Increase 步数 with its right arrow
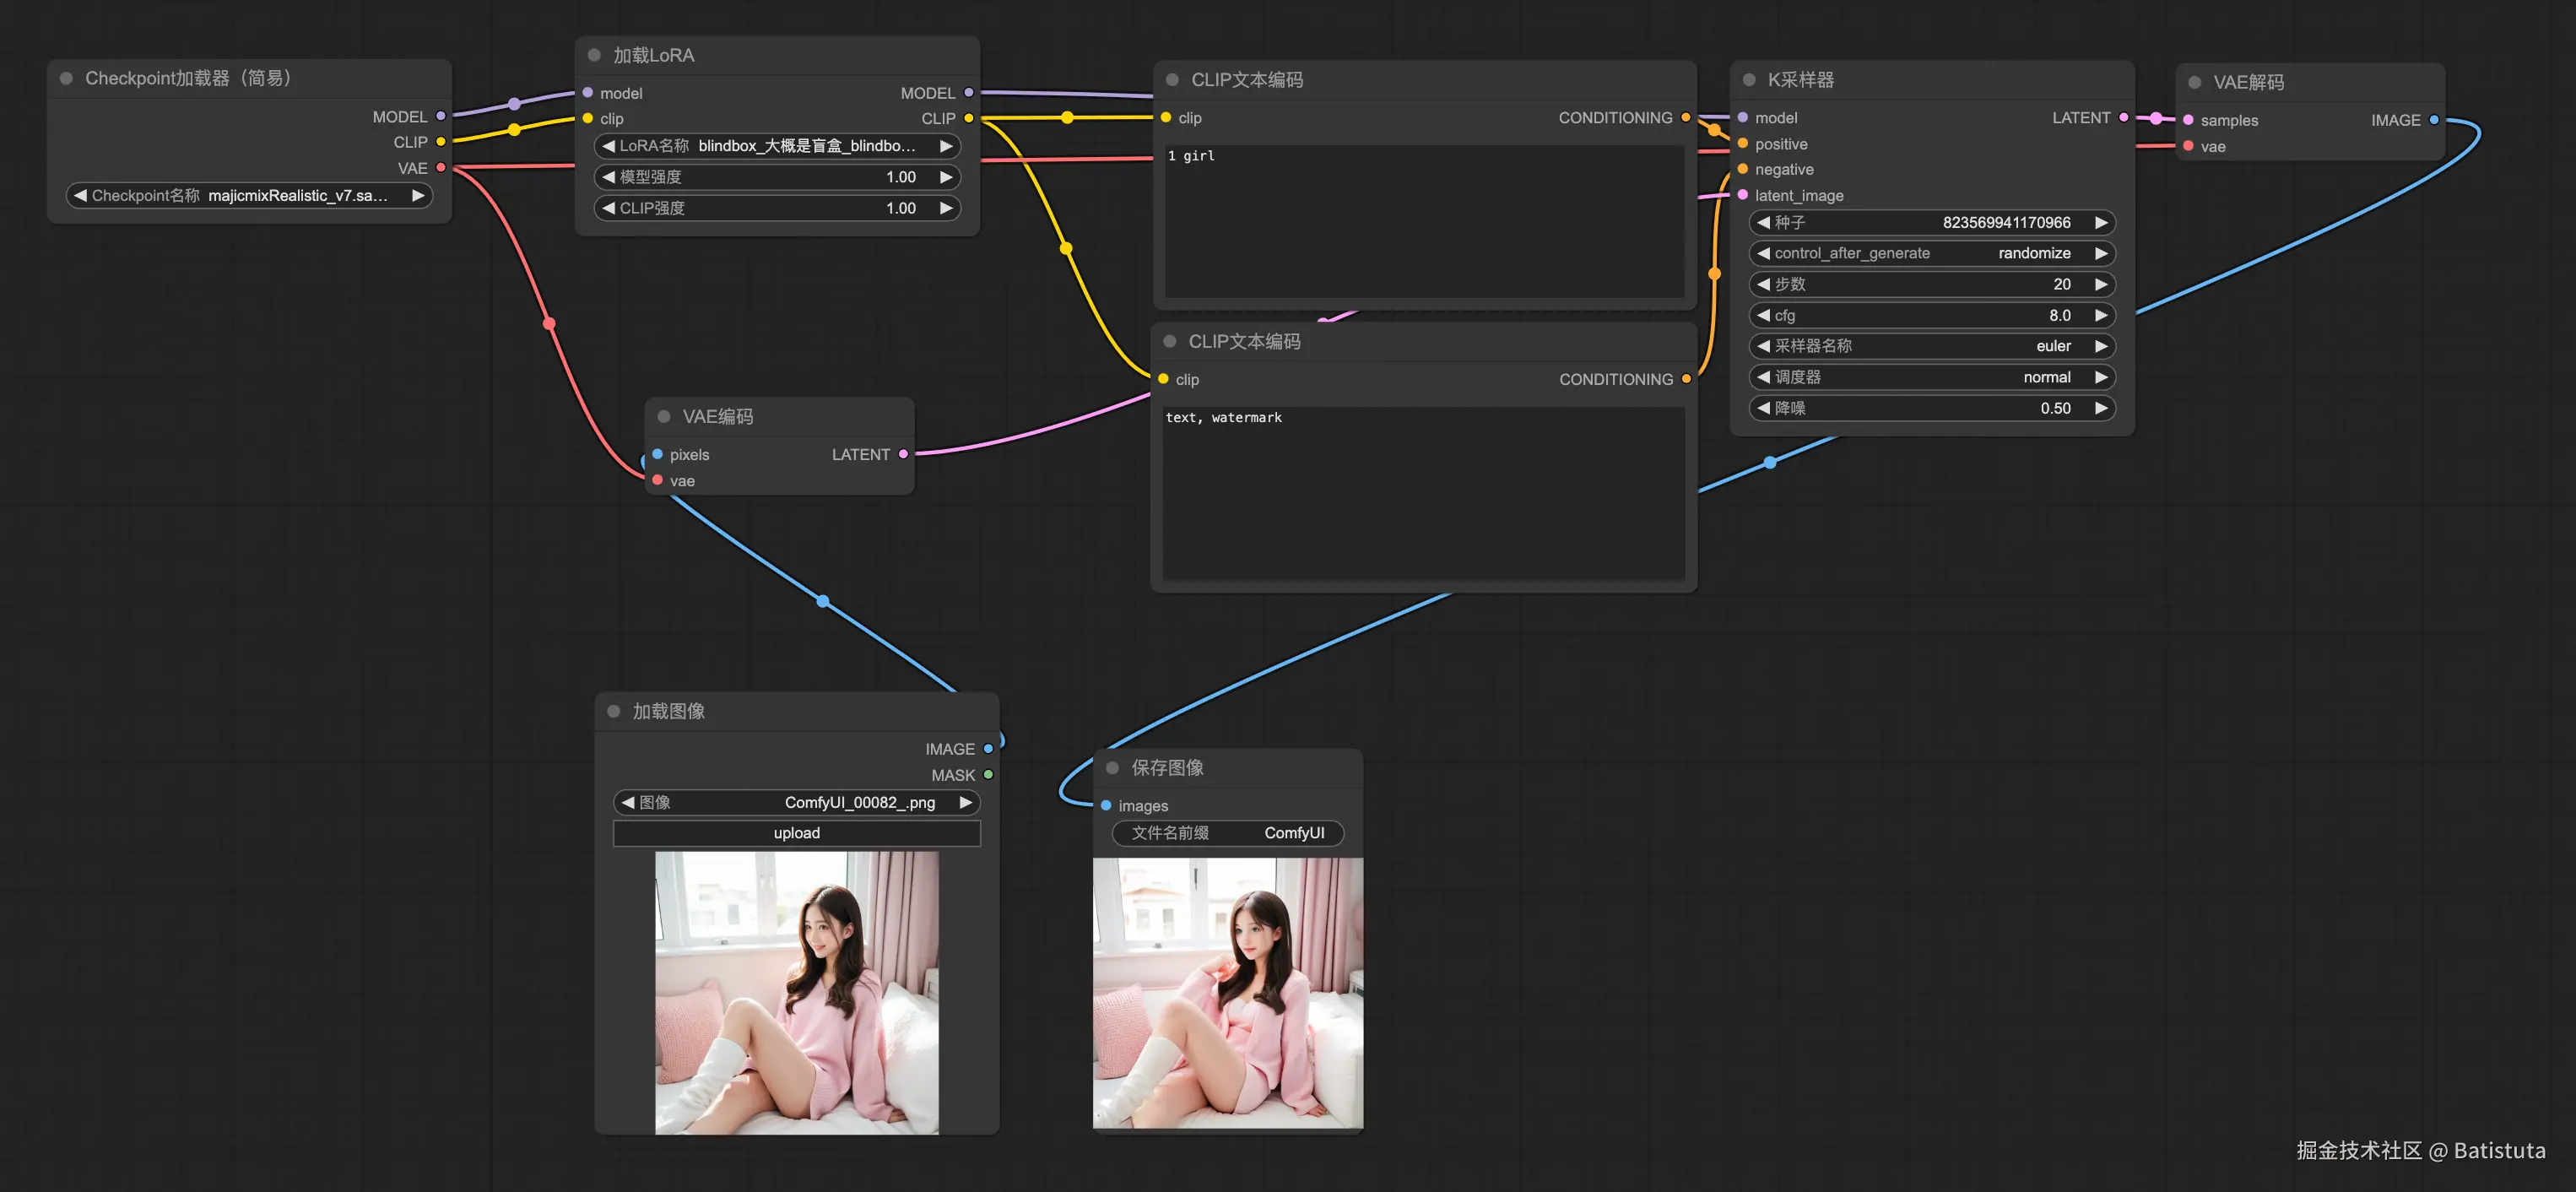This screenshot has width=2576, height=1192. (x=2101, y=284)
